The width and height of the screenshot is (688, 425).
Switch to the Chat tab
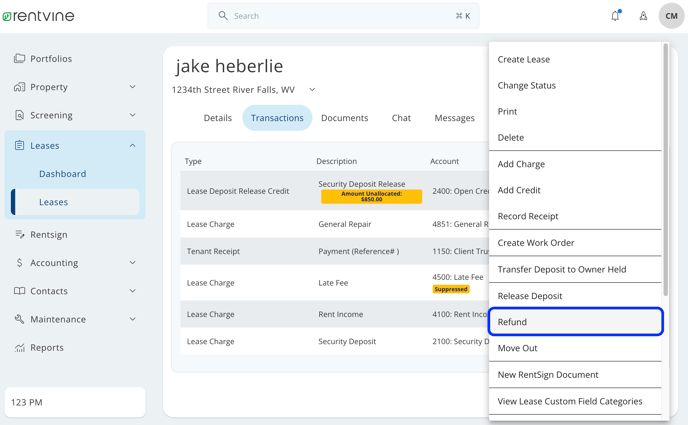click(401, 118)
